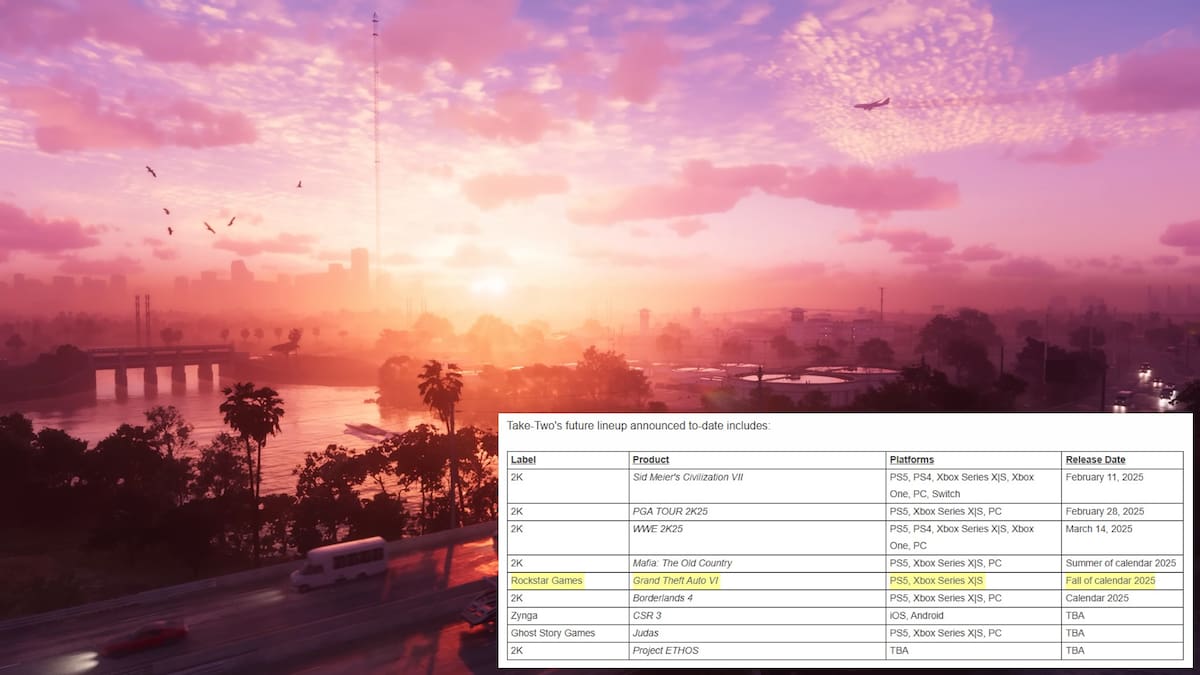Screen dimensions: 1200x675
Task: Click the 2K label in Civilization VII row
Action: [x=517, y=477]
